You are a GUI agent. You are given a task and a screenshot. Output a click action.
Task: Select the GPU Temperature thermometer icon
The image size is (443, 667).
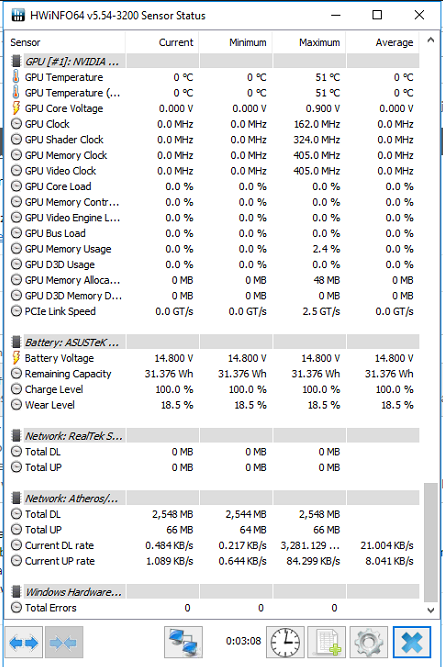pos(16,77)
